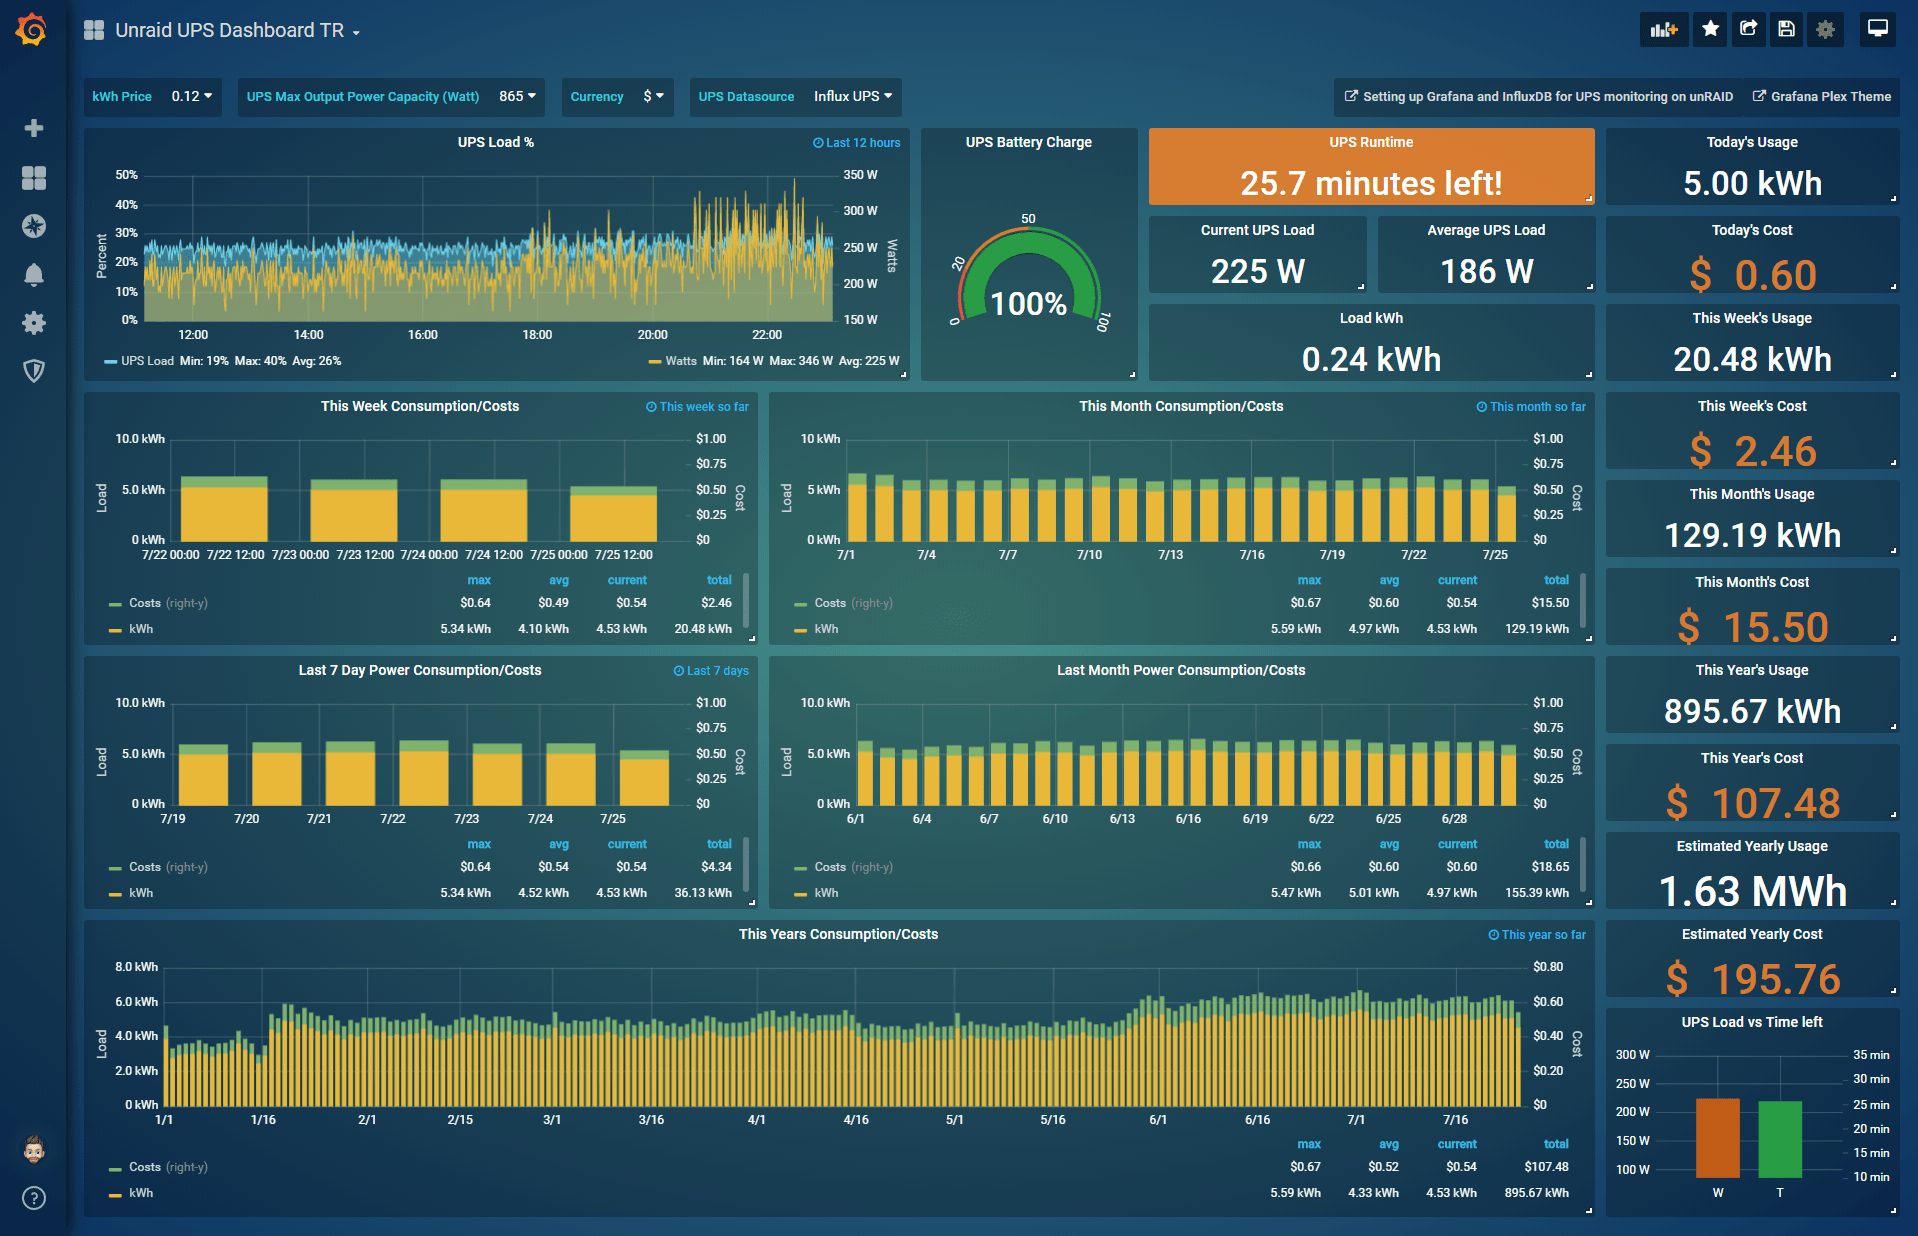Toggle the Costs series in Last 7 Day panel legend
Viewport: 1918px width, 1236px height.
tap(146, 866)
